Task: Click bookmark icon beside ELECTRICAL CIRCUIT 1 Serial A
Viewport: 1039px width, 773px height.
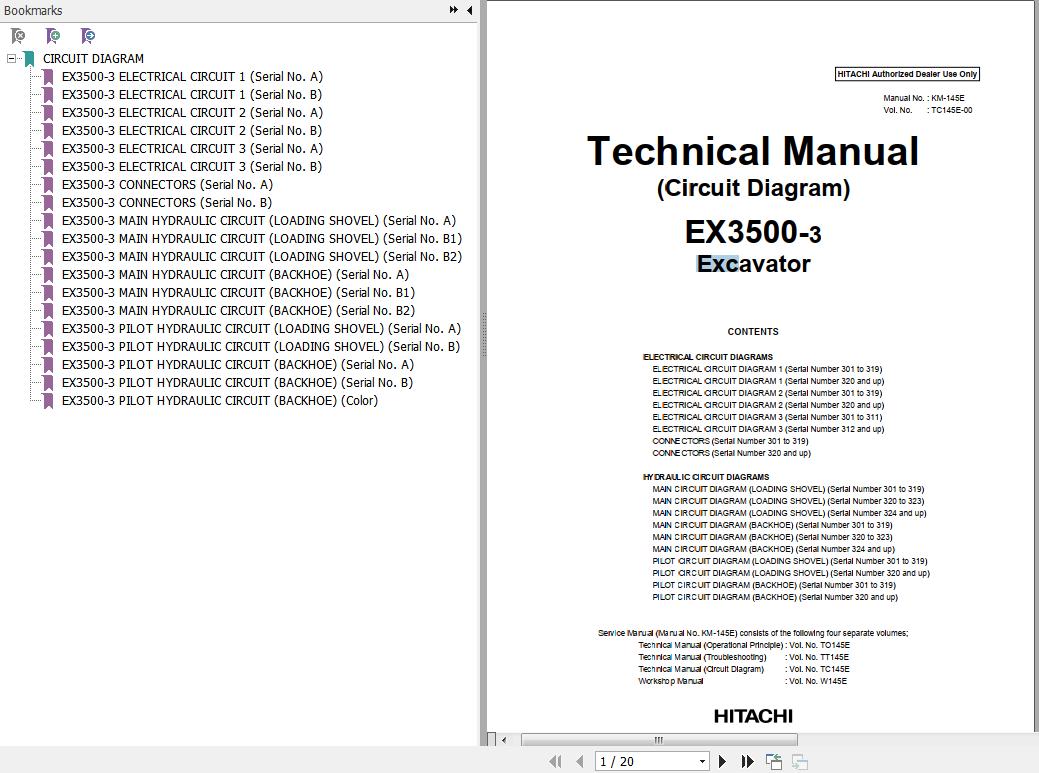Action: tap(48, 77)
